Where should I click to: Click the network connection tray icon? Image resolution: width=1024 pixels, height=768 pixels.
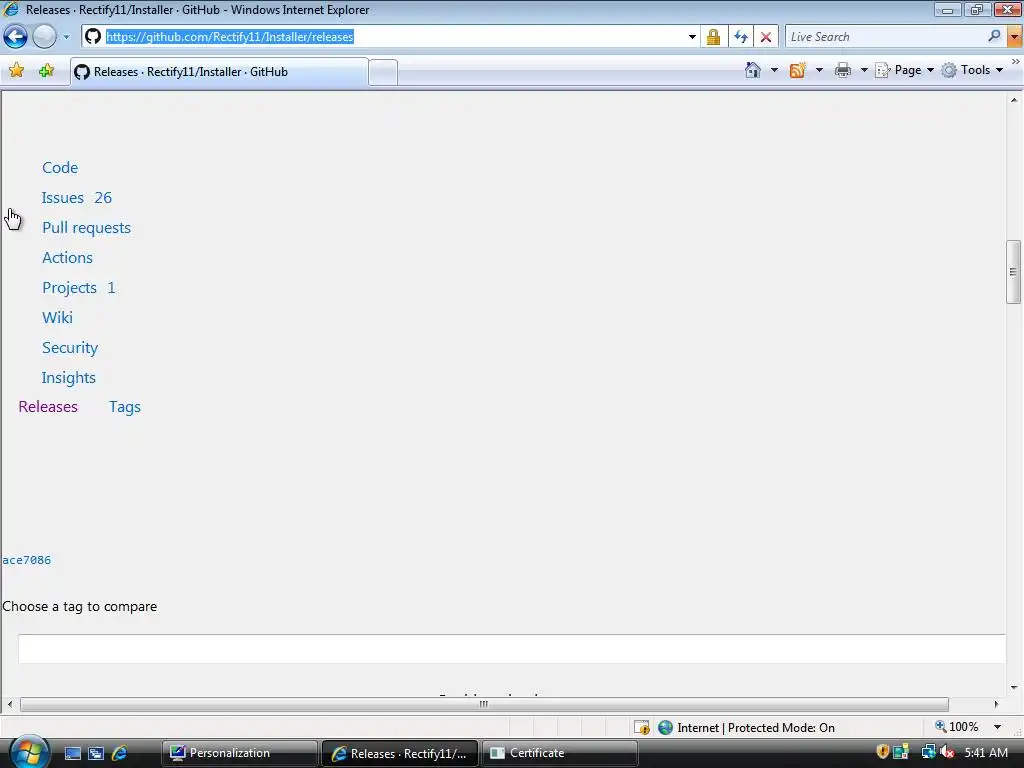point(928,752)
